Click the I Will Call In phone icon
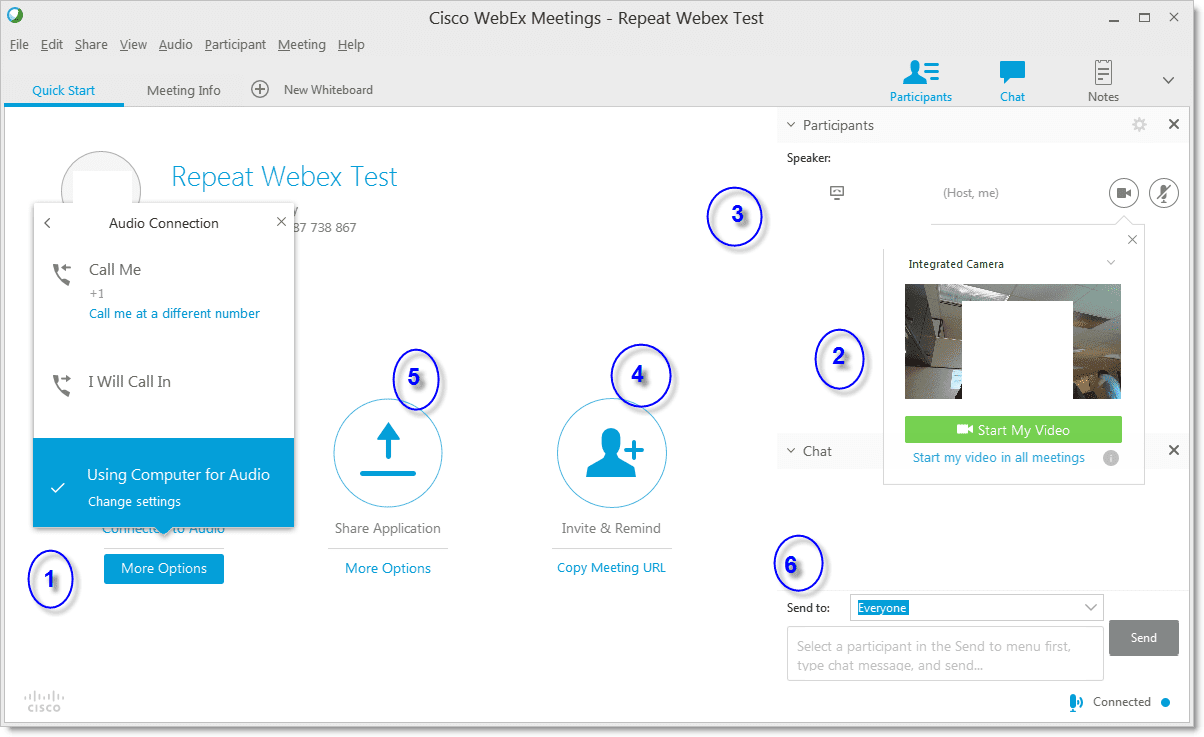 tap(62, 385)
